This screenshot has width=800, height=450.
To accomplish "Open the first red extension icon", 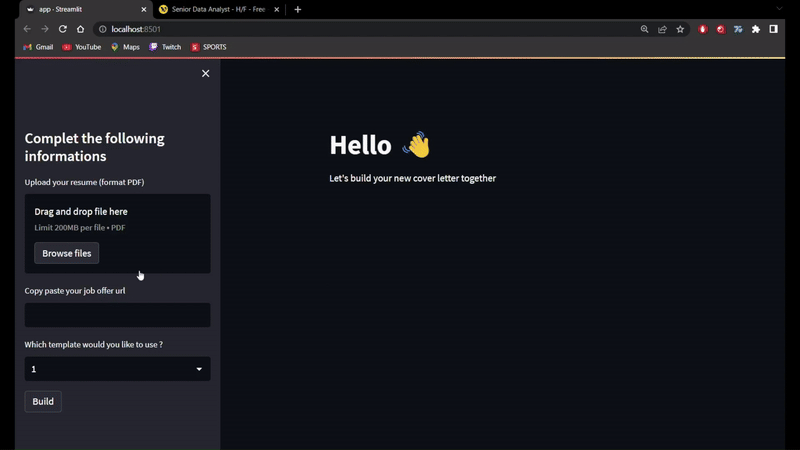I will pyautogui.click(x=703, y=29).
